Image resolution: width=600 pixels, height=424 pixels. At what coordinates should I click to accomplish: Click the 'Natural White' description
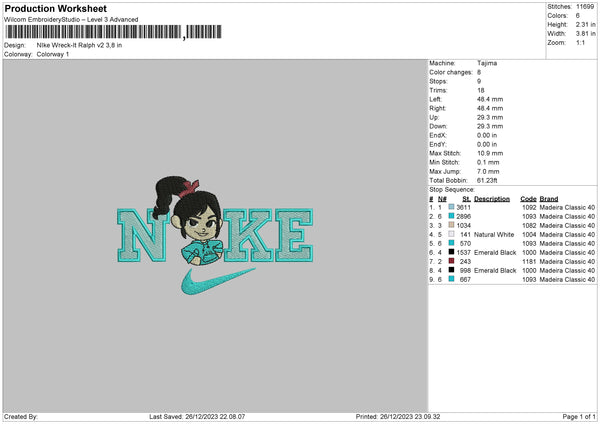coord(494,235)
